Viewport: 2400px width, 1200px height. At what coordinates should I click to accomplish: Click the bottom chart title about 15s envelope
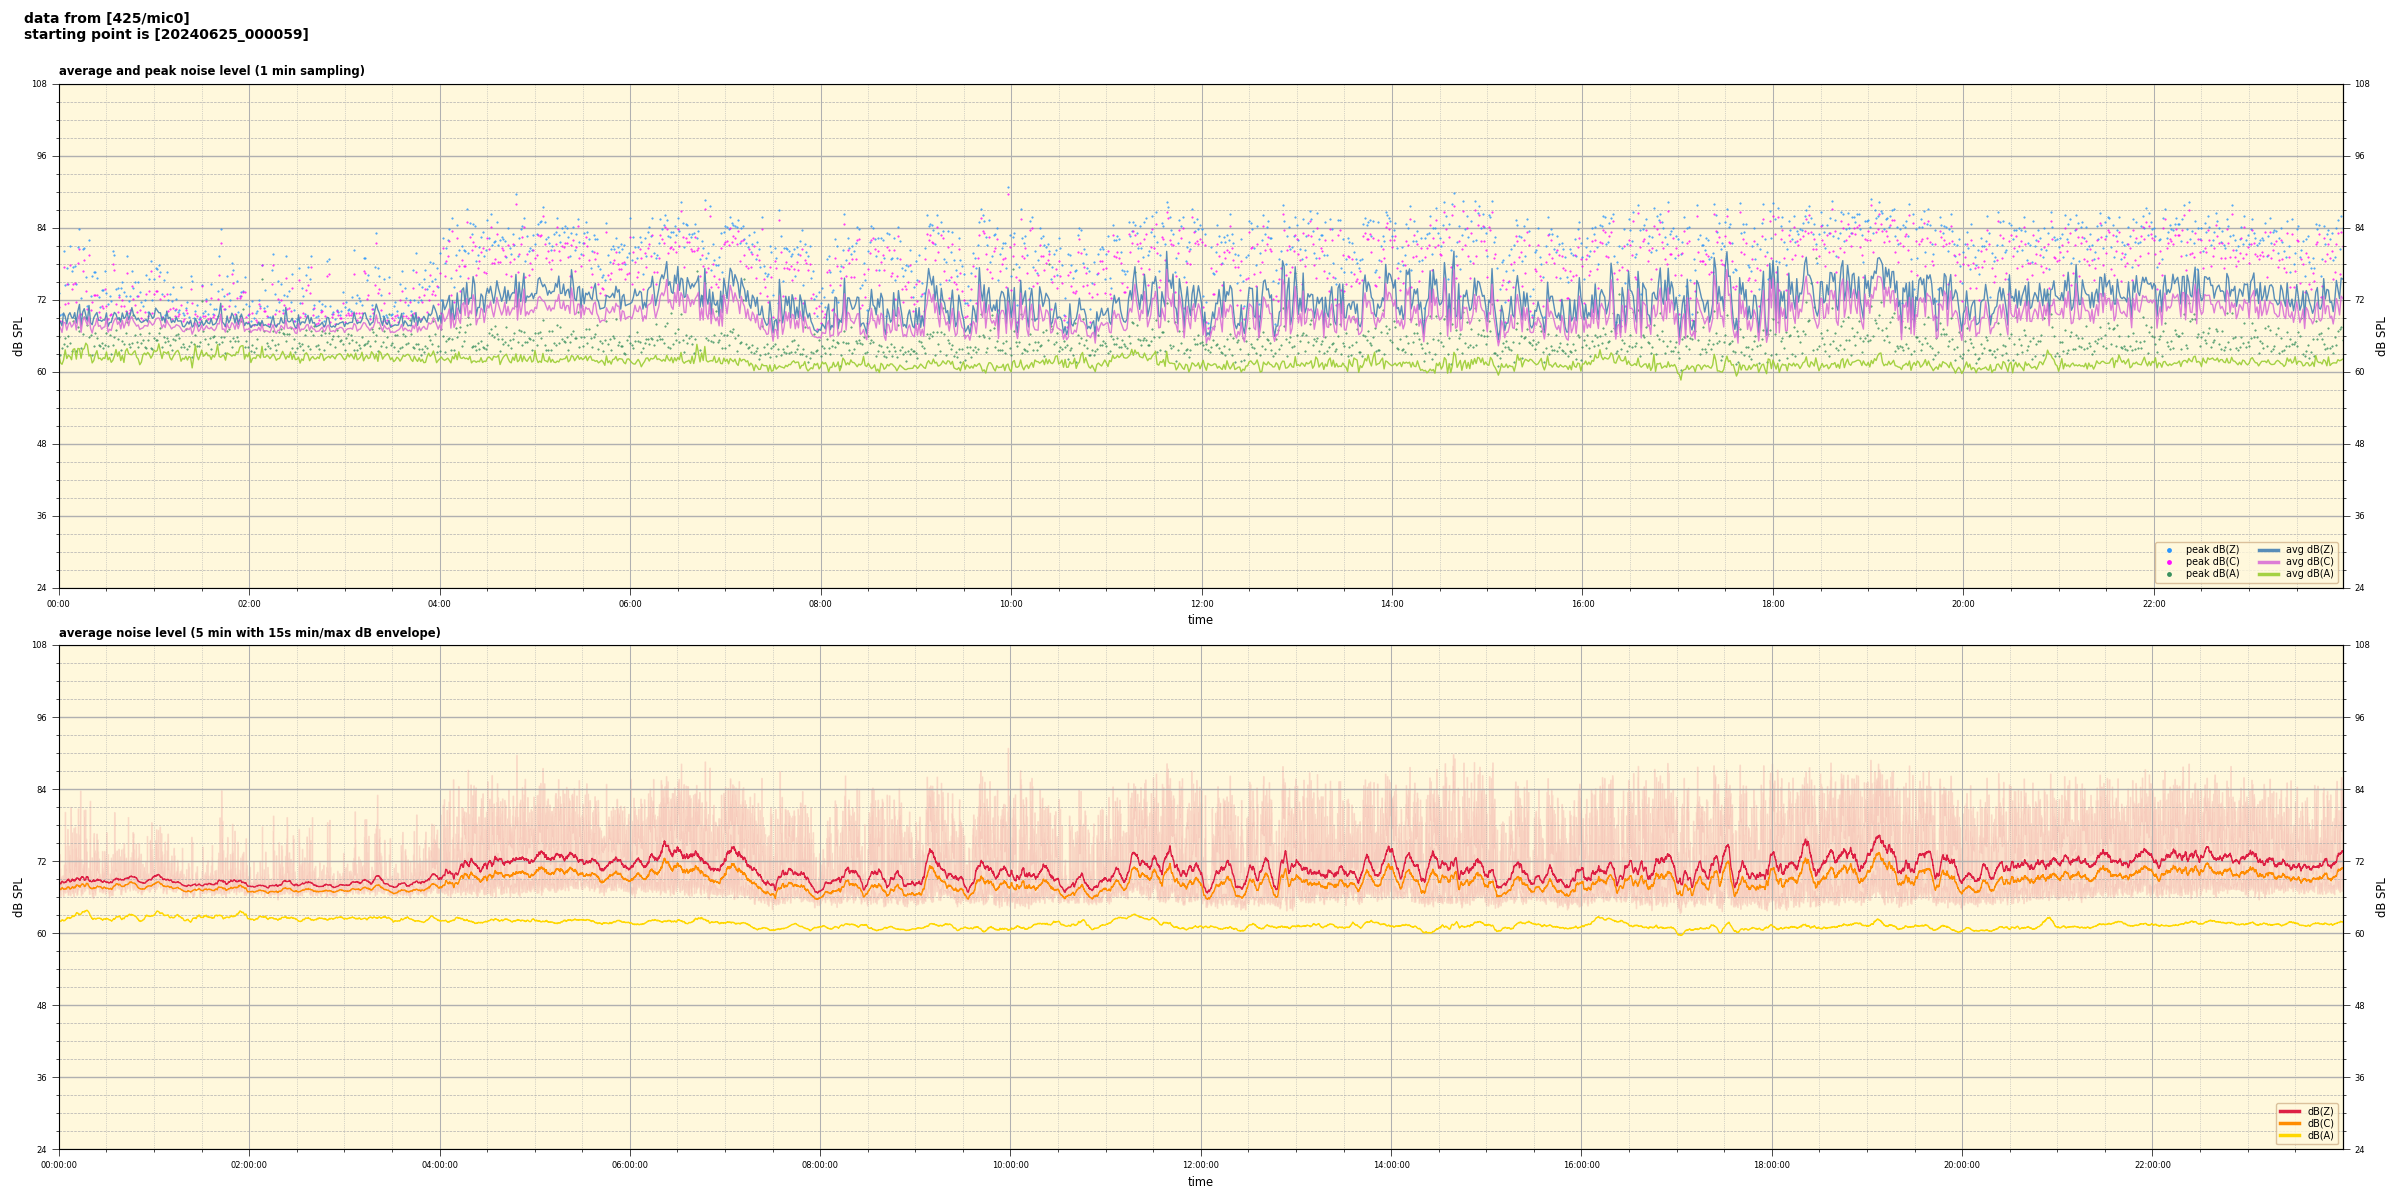click(249, 633)
